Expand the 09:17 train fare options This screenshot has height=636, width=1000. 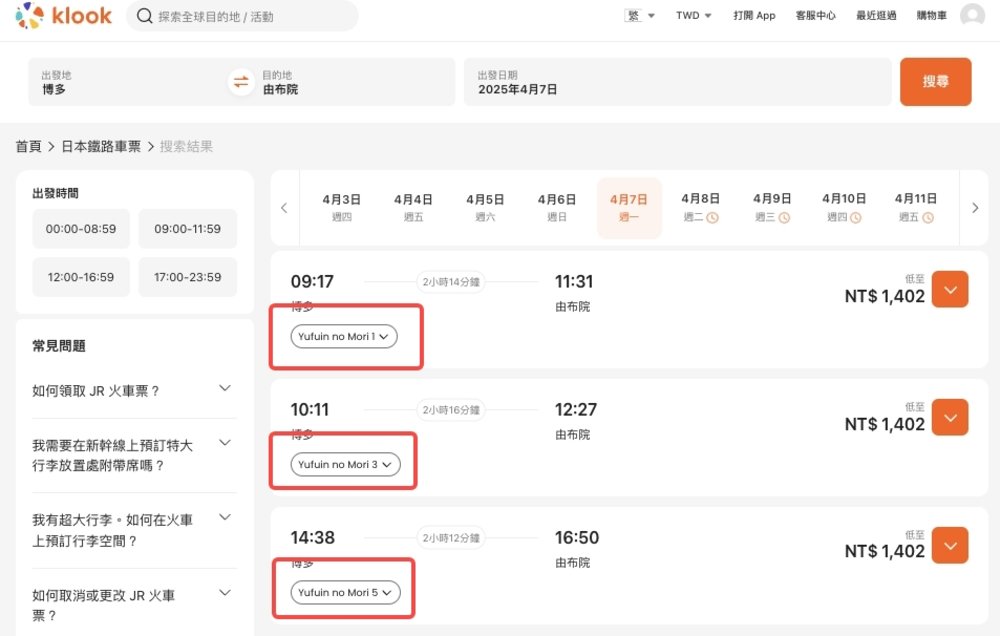point(950,290)
